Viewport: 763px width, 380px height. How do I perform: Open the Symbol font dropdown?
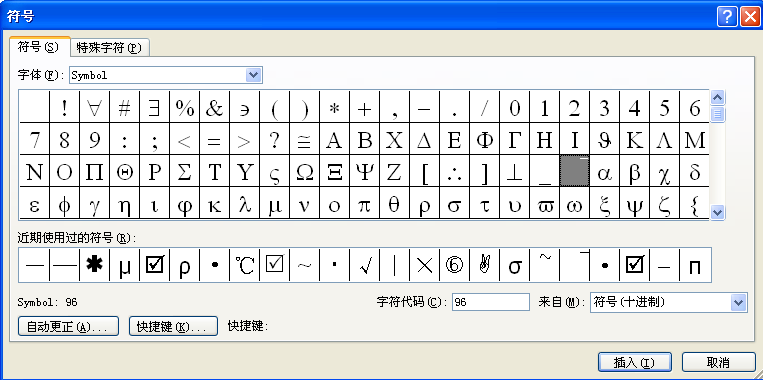(x=254, y=75)
